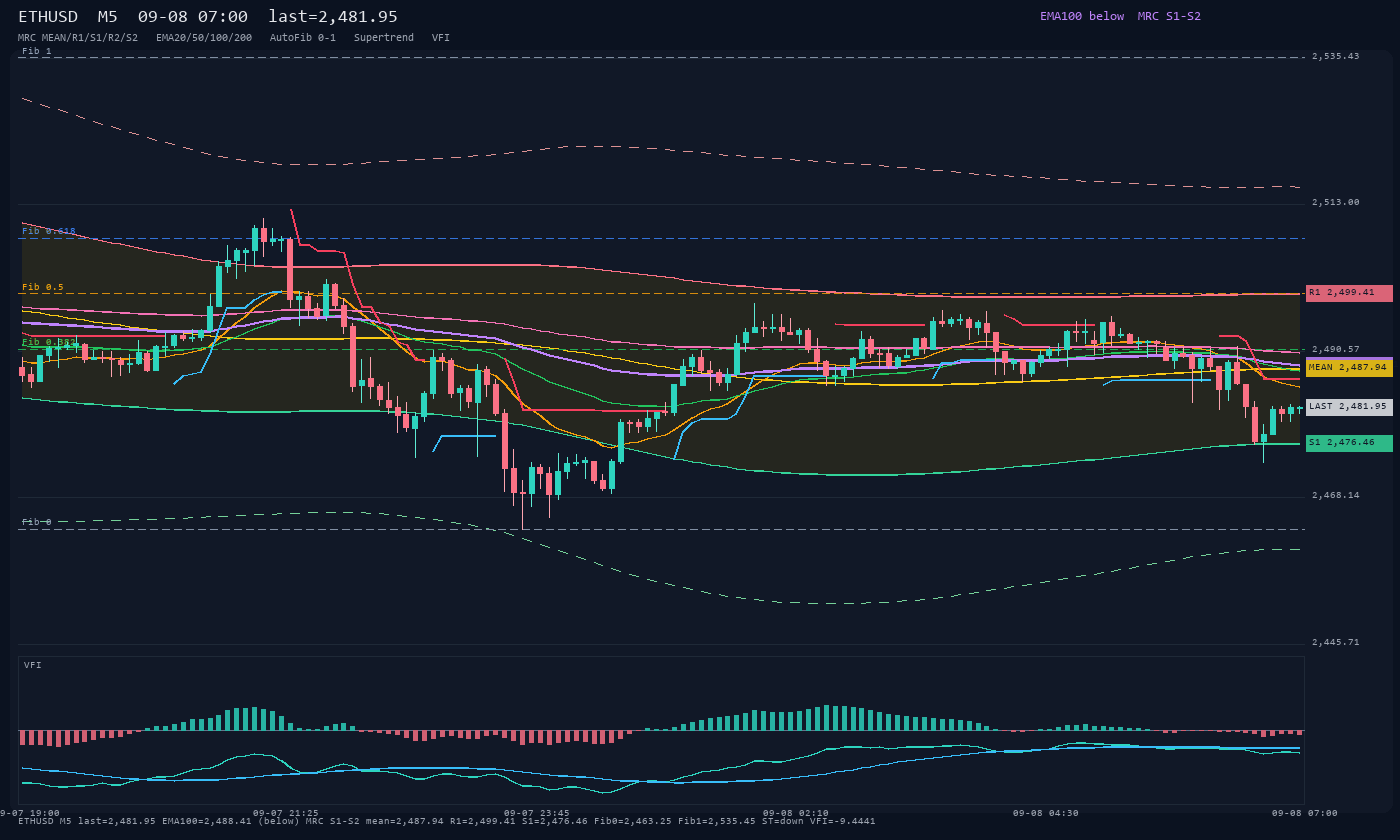This screenshot has height=840, width=1400.
Task: Click the 09-08 07:00 time axis label
Action: tap(1305, 813)
